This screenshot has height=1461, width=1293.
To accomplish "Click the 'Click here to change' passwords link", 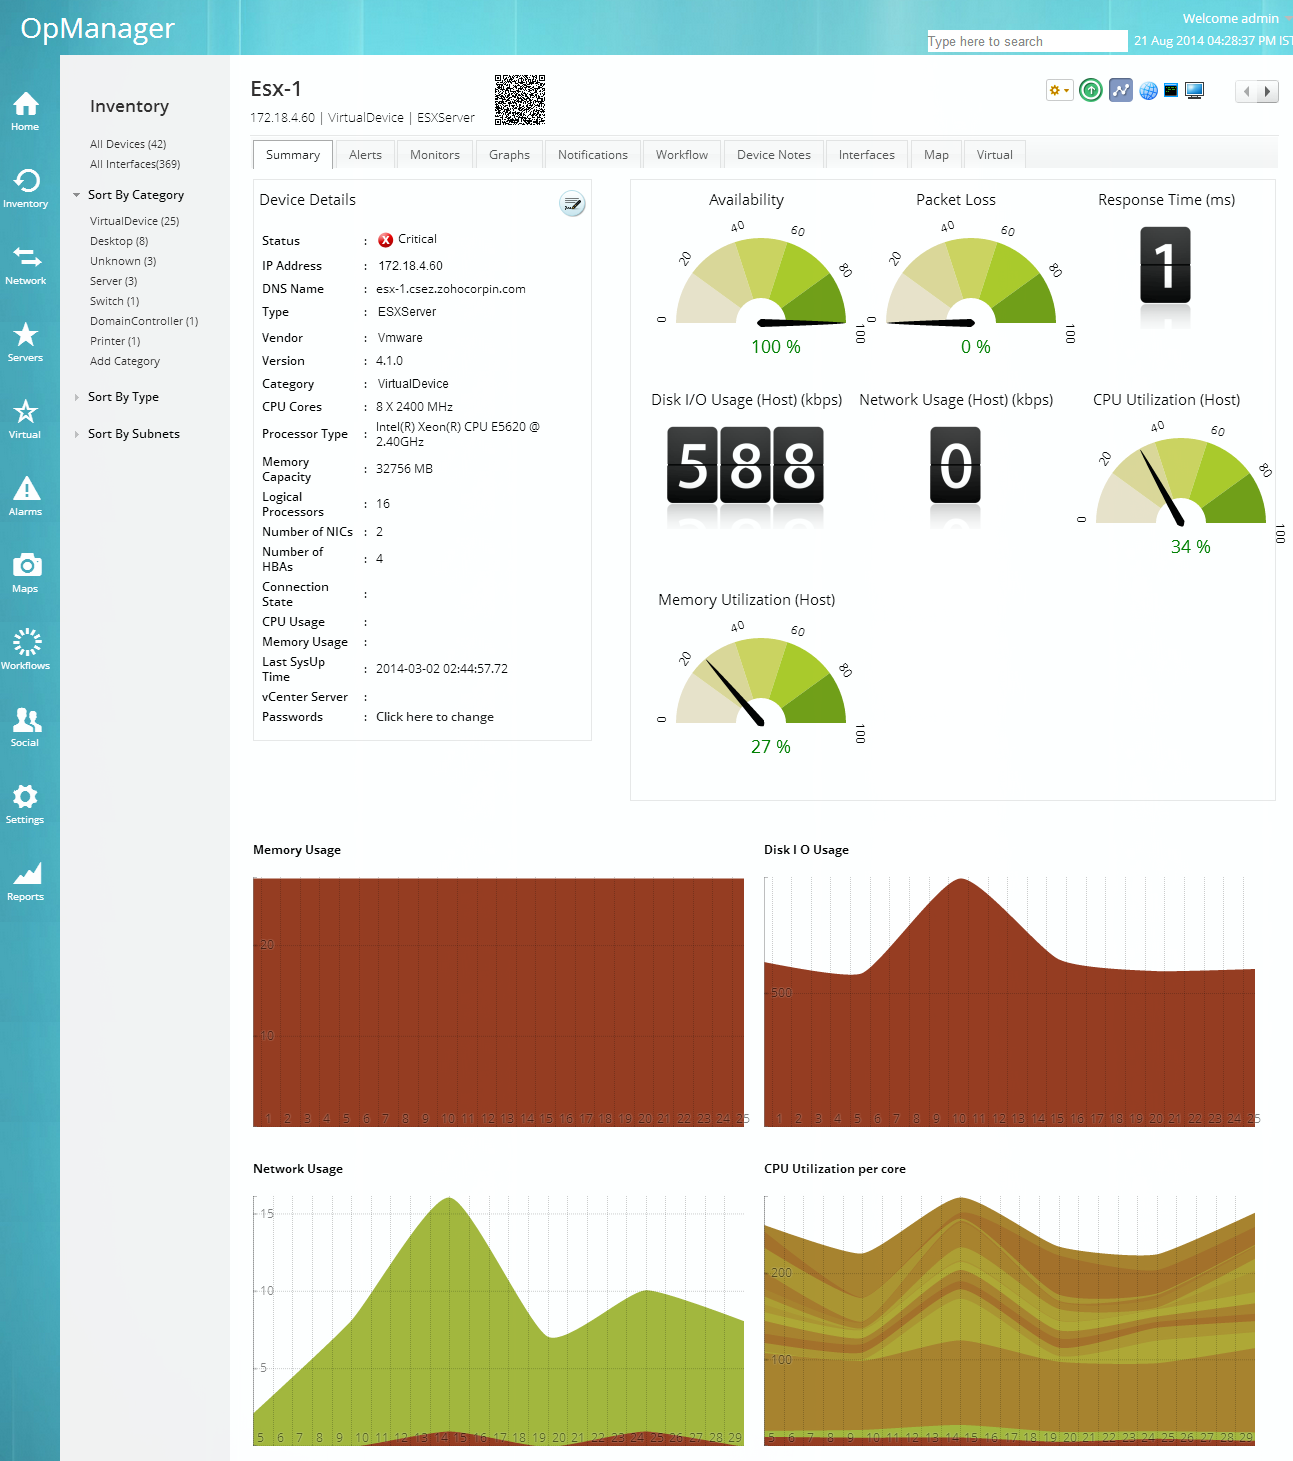I will coord(435,717).
